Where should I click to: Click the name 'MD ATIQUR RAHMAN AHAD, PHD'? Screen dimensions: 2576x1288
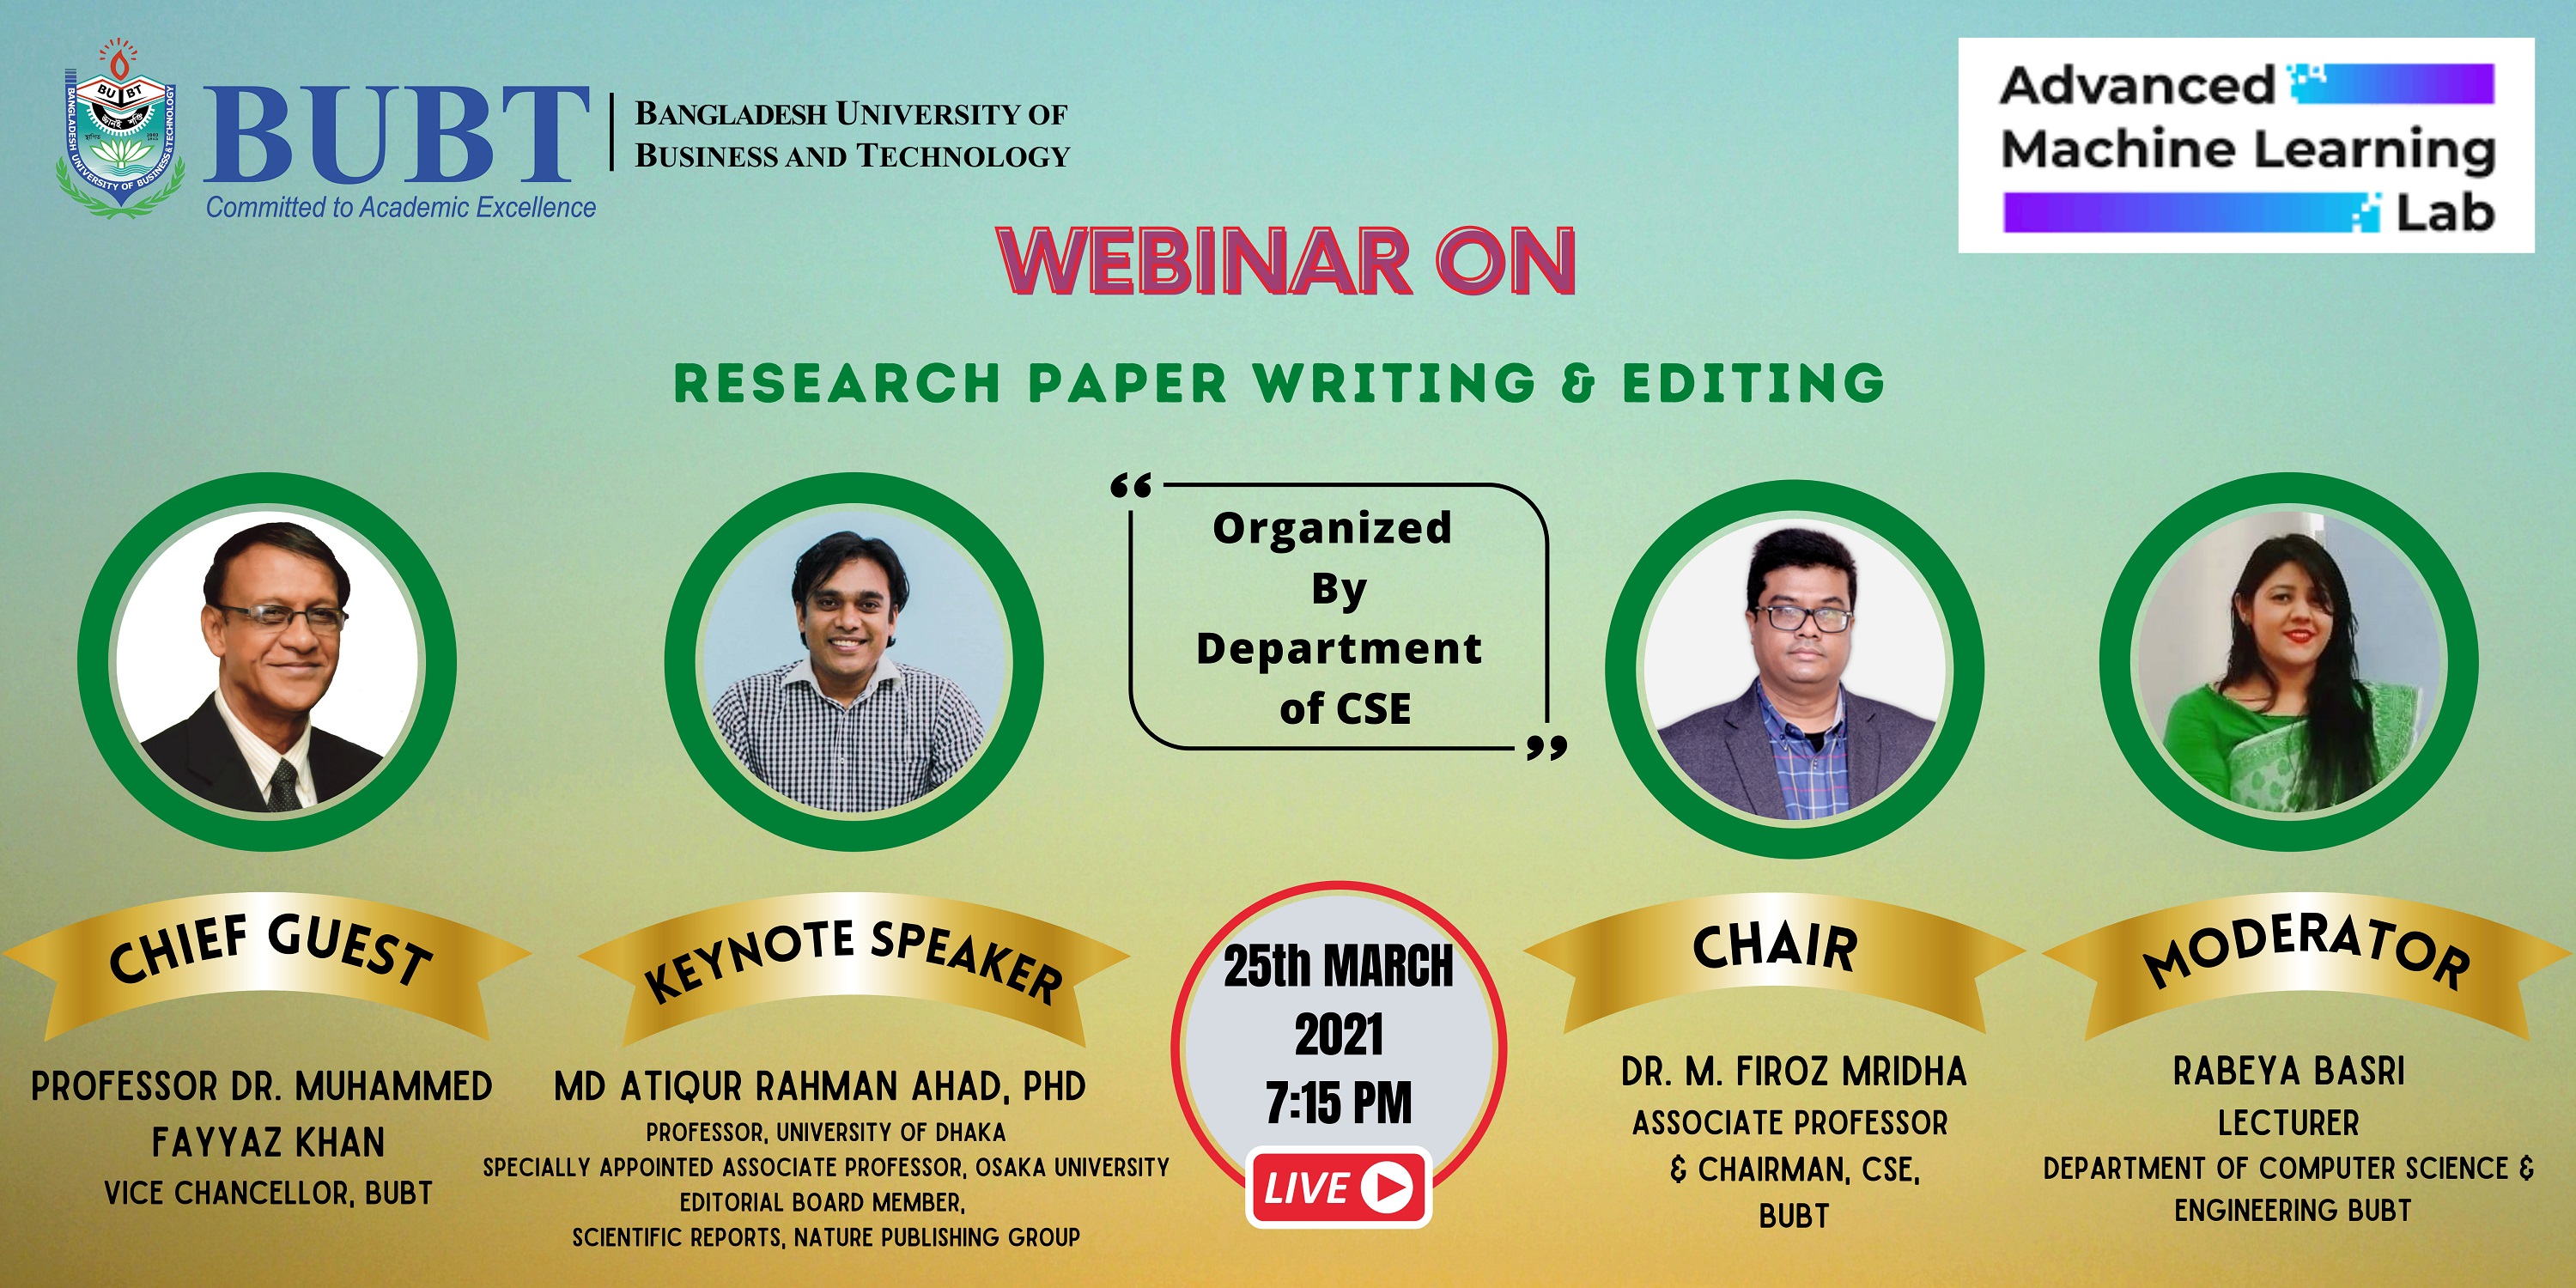coord(820,1087)
